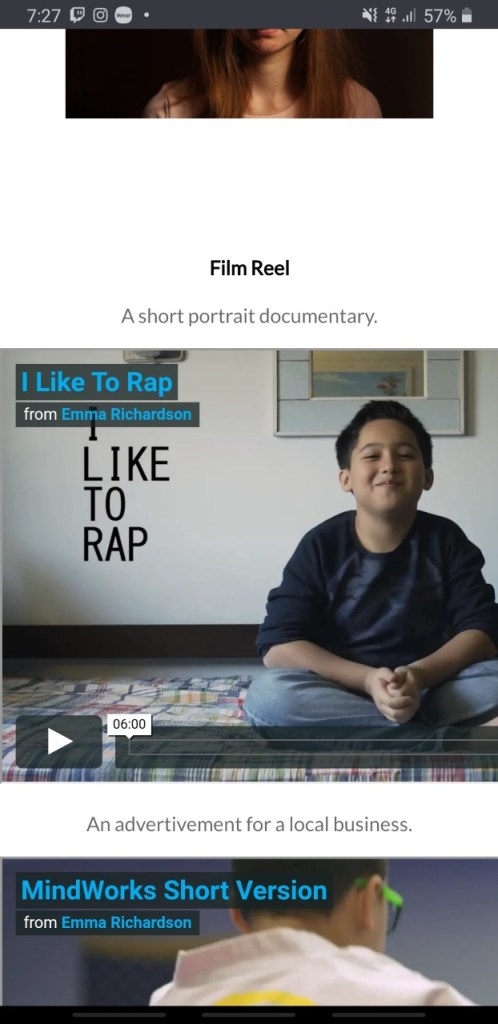Tap the muted vibrate status icon
Viewport: 498px width, 1024px height.
point(369,15)
